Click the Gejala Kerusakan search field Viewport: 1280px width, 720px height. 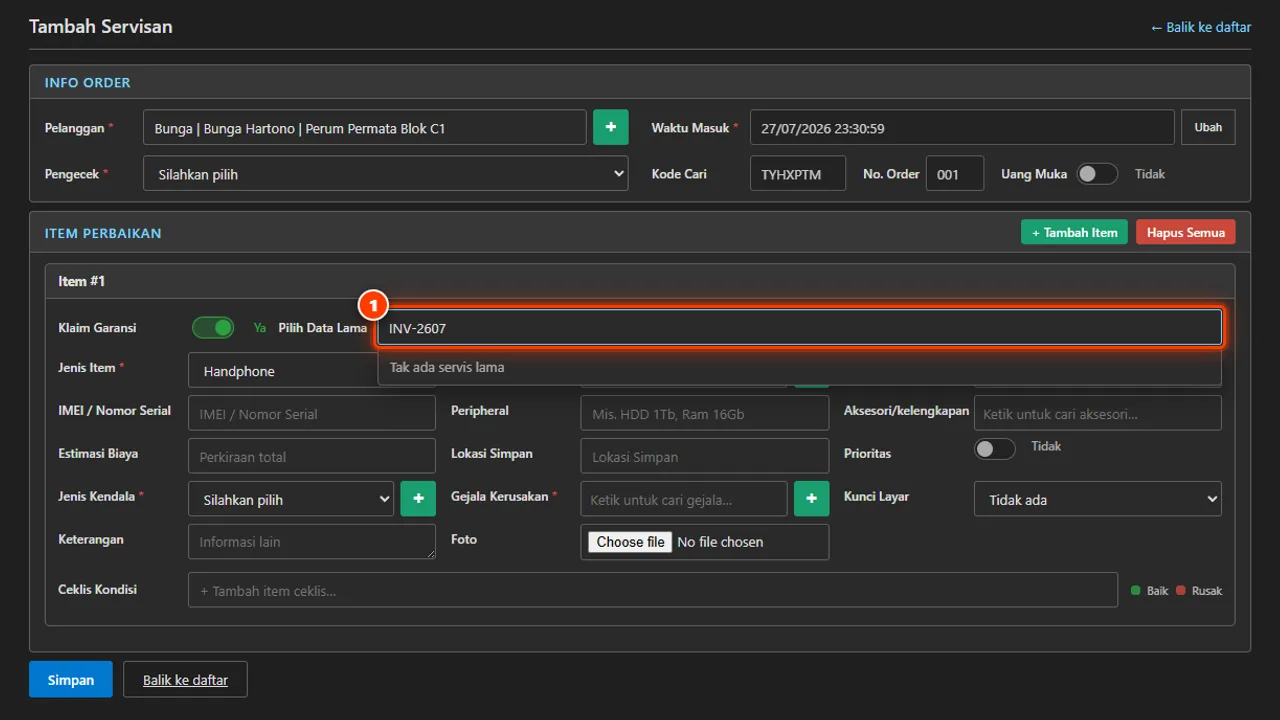coord(684,499)
